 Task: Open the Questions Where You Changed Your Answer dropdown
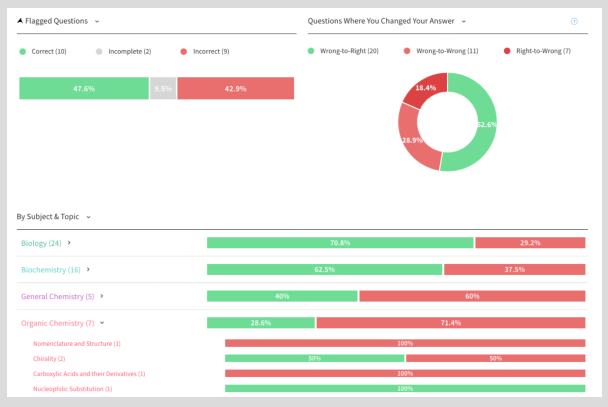tap(463, 21)
